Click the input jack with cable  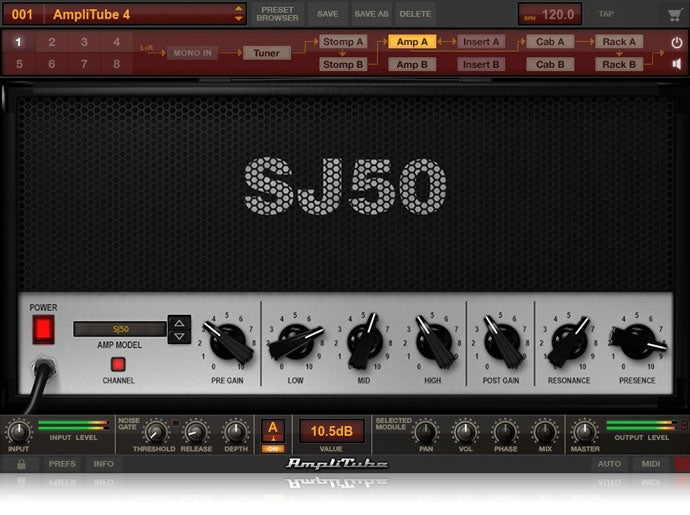[44, 368]
